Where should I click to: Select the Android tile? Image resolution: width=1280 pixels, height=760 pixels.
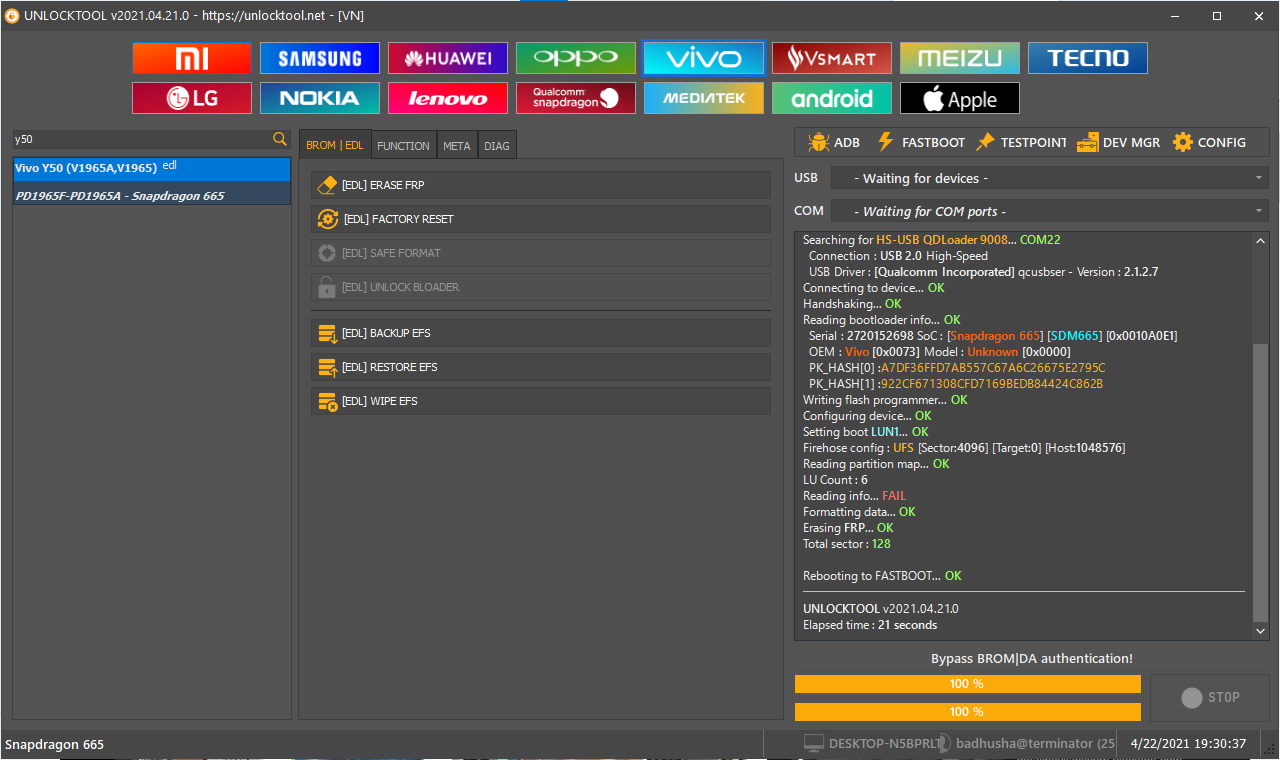(x=832, y=98)
